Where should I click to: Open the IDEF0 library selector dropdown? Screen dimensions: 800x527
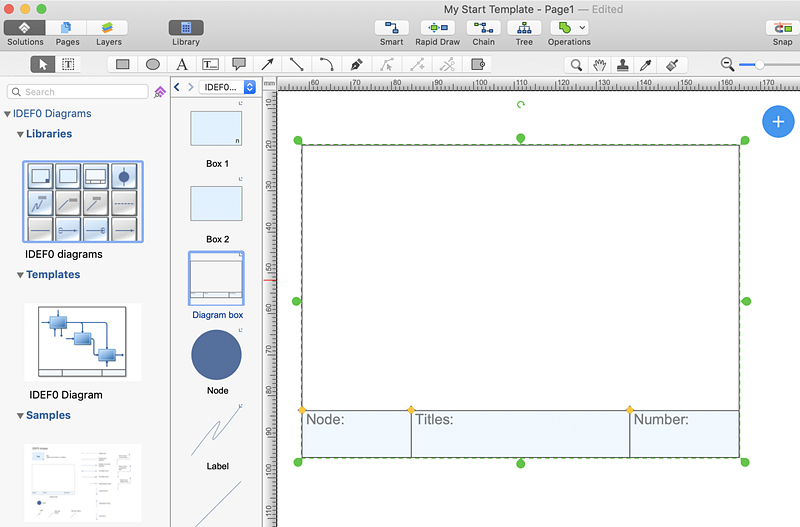click(228, 87)
